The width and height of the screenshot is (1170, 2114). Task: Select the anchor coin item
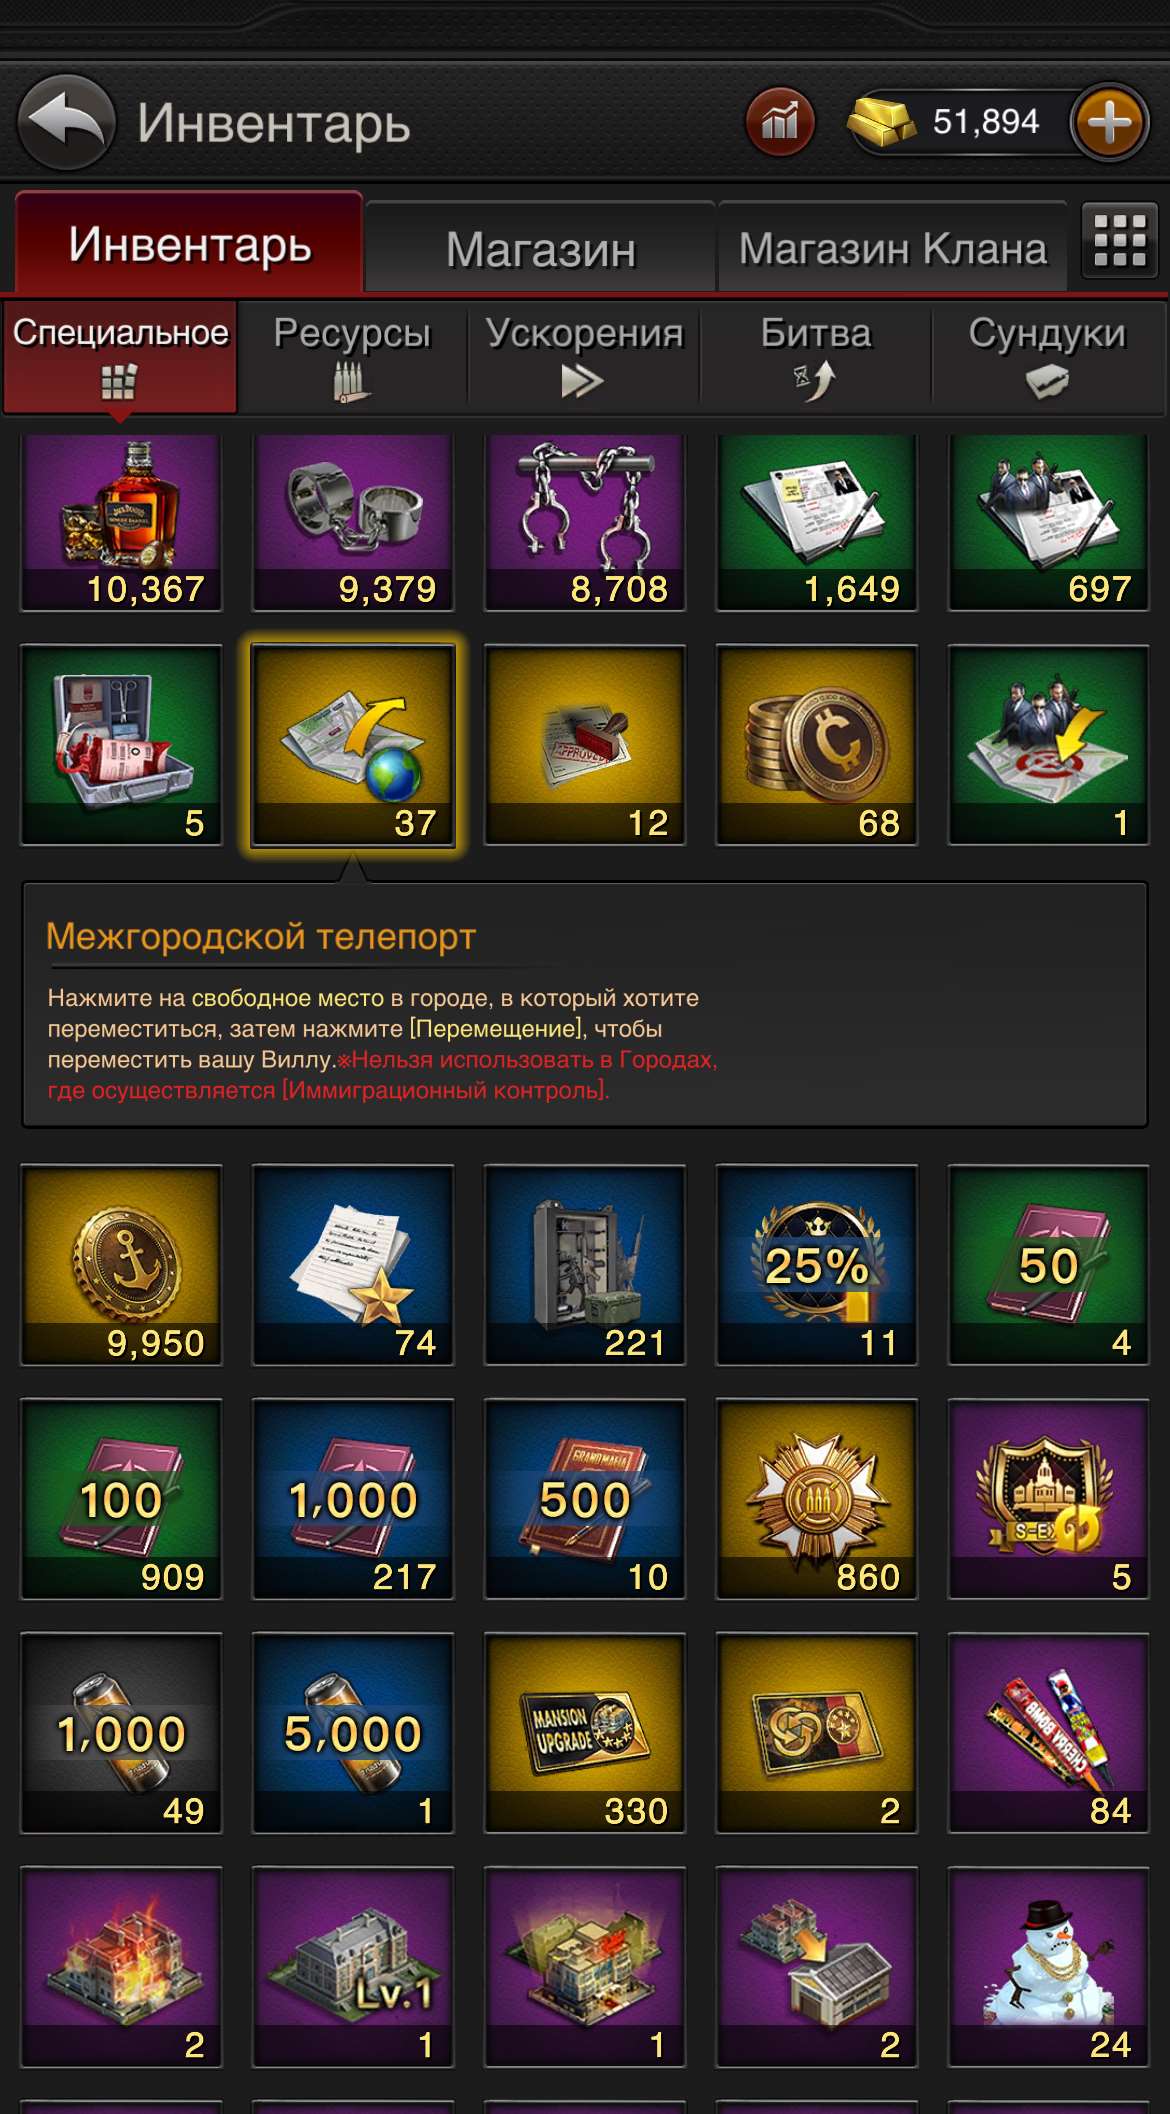click(x=121, y=1265)
